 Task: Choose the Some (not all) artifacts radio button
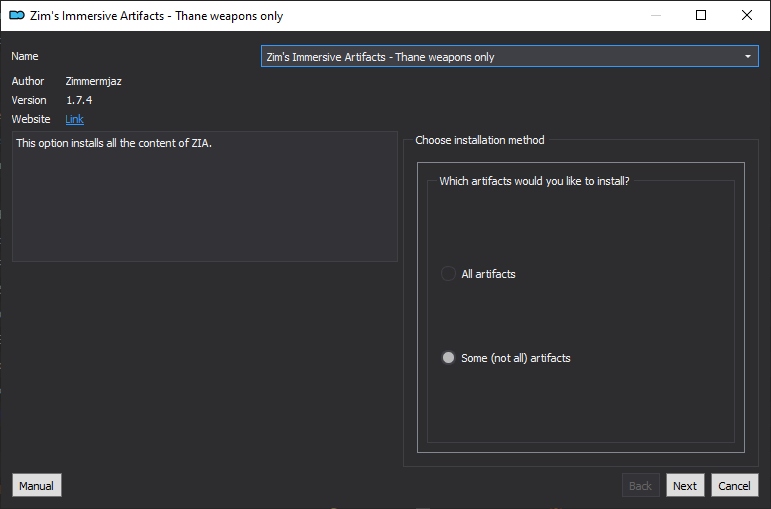tap(448, 358)
